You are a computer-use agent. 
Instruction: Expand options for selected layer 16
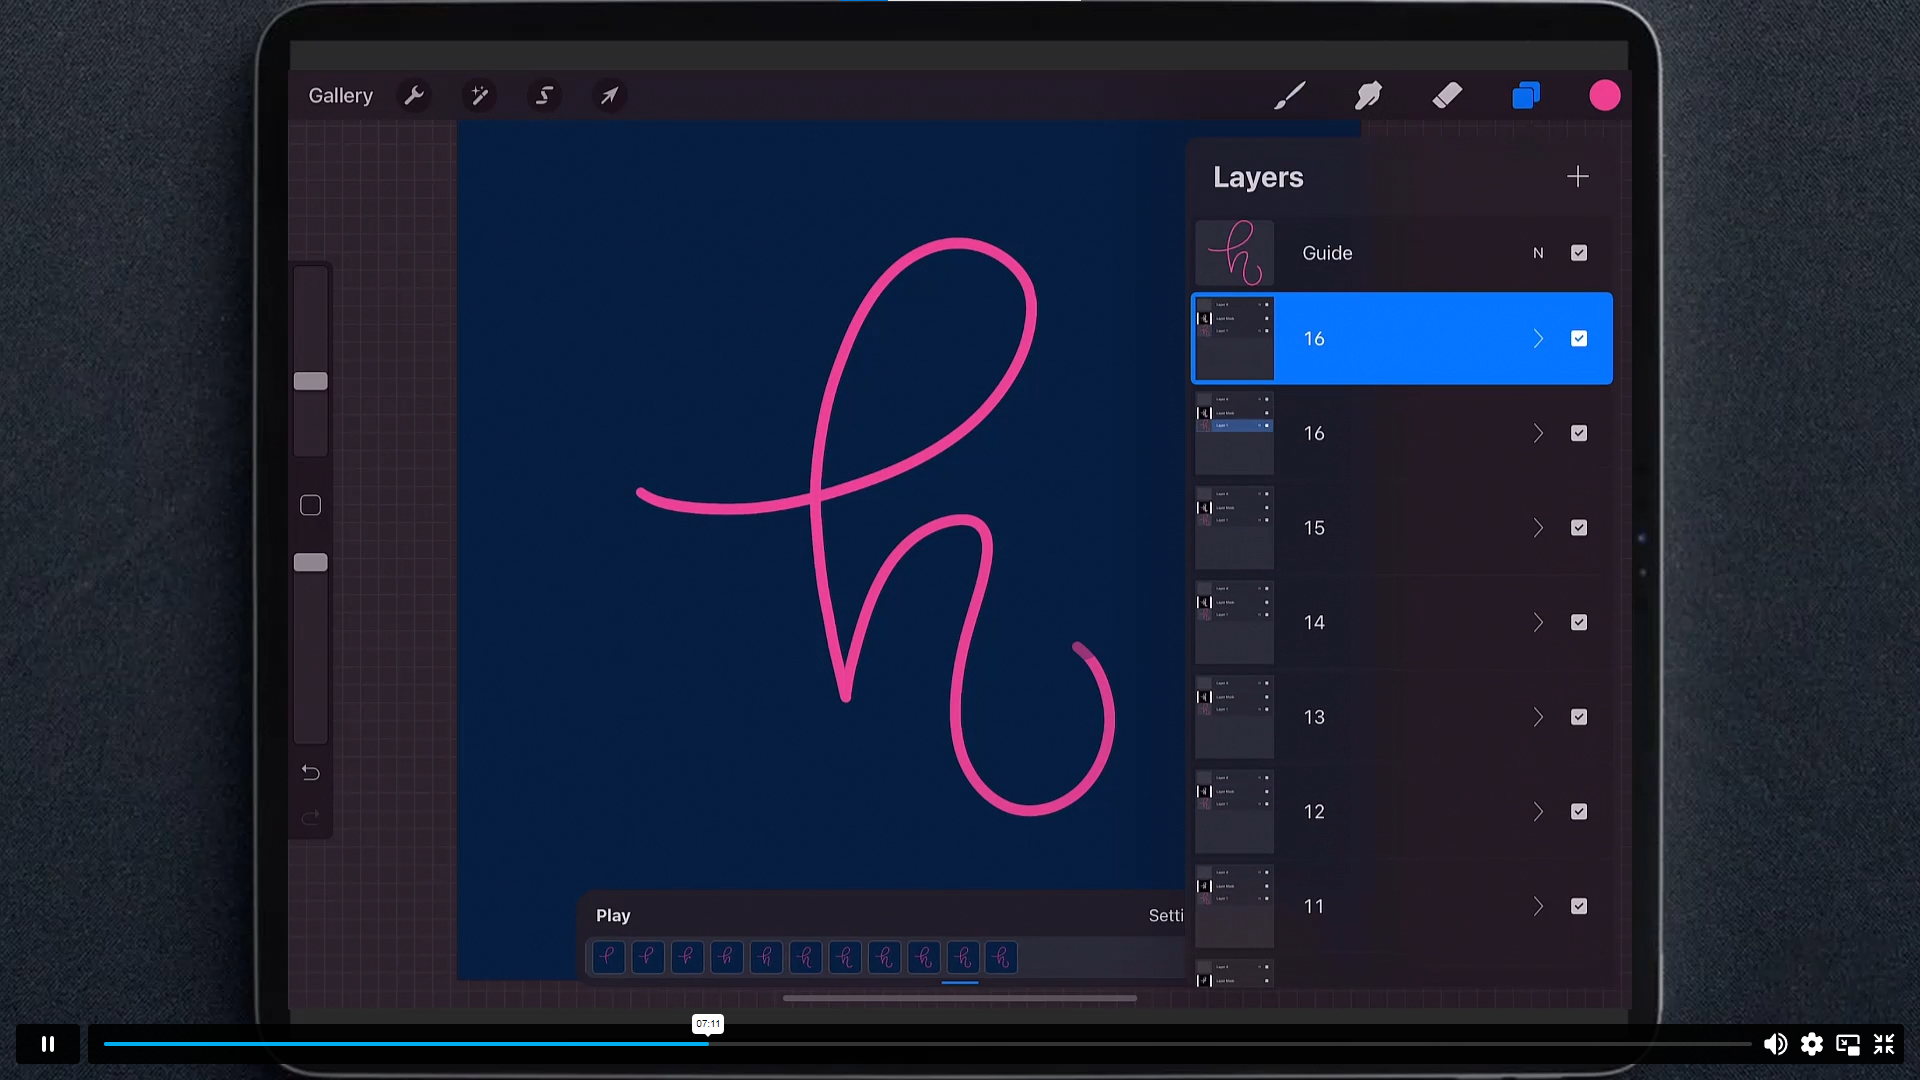coord(1538,339)
